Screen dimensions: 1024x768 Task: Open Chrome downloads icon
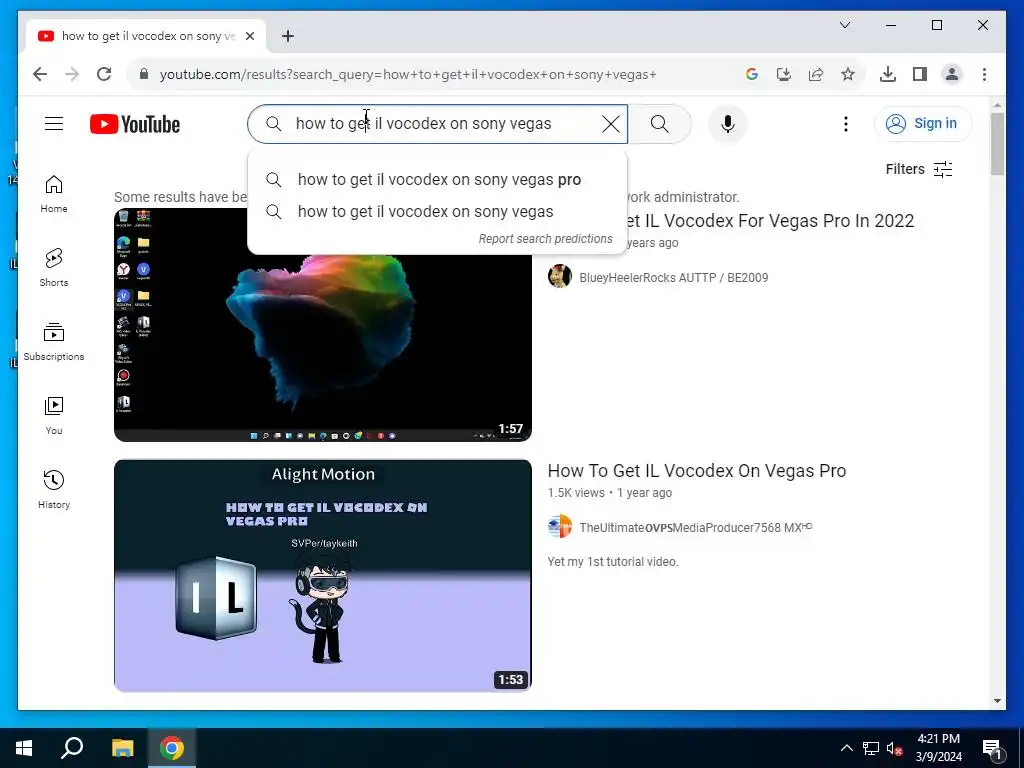coord(888,74)
